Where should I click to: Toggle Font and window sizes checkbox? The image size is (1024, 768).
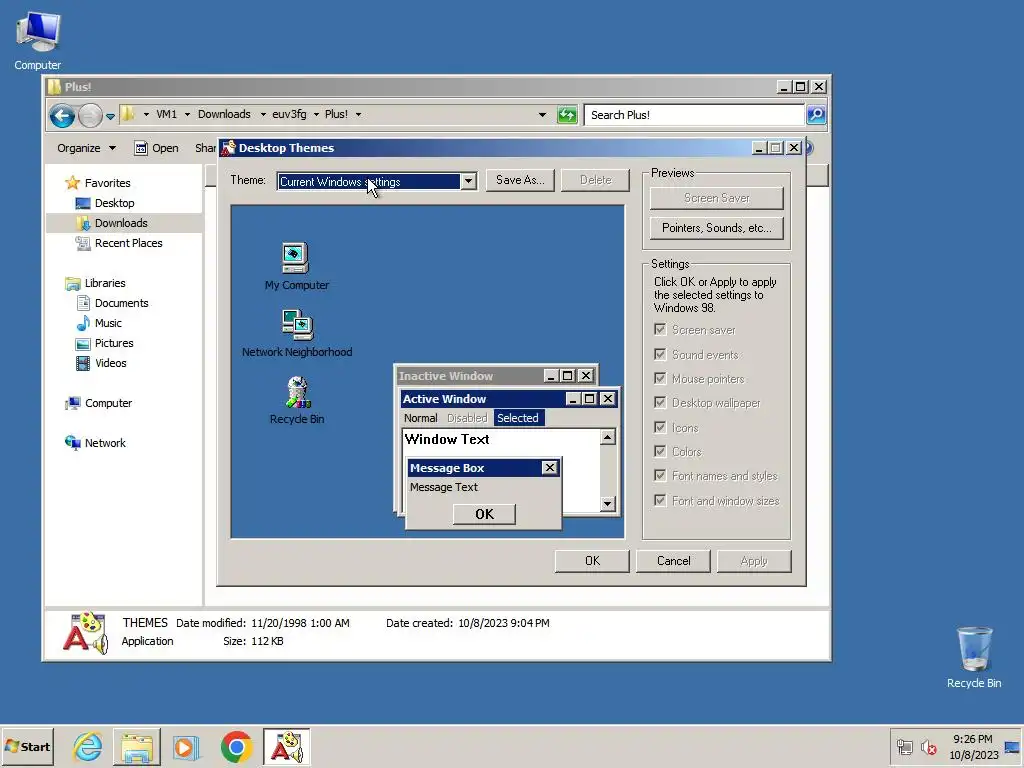tap(660, 500)
